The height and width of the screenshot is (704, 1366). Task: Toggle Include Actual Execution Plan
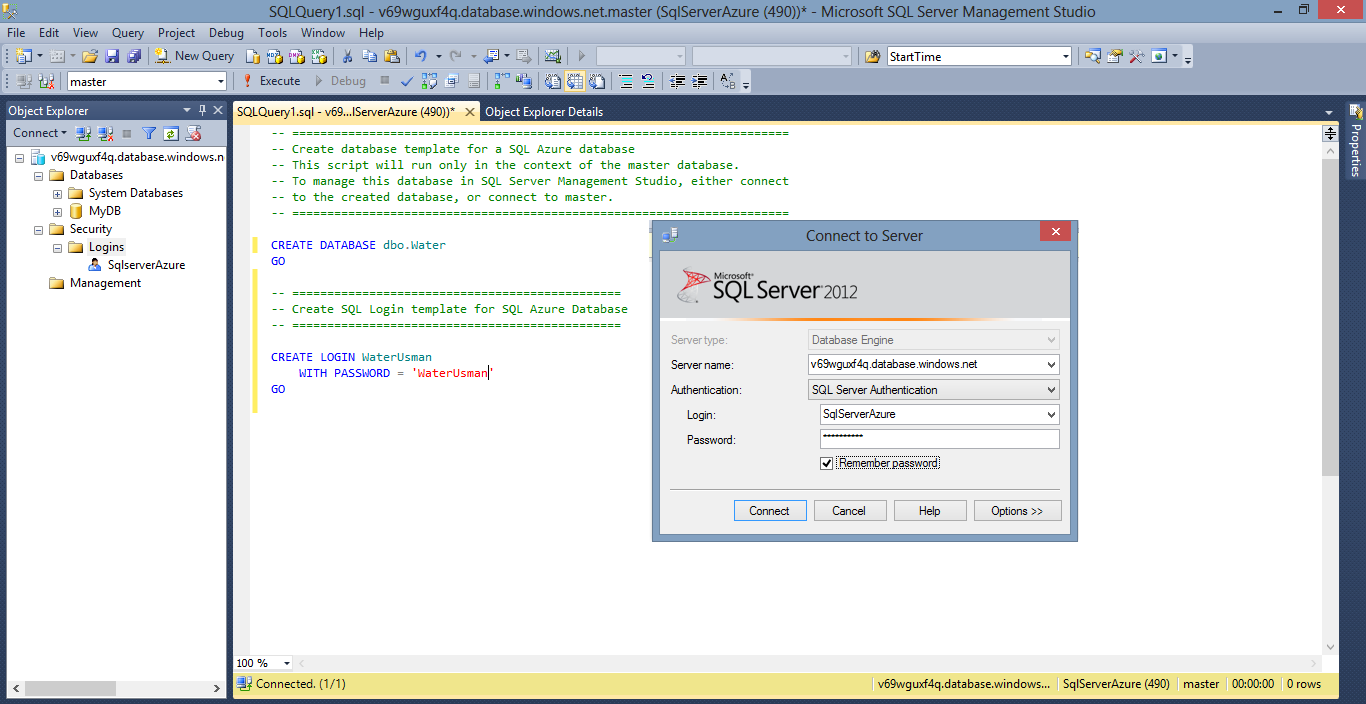[501, 81]
